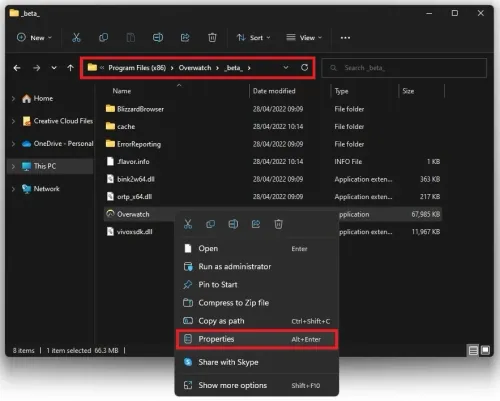Click the Delete icon in the context menu
This screenshot has height=401, width=500.
[x=278, y=224]
